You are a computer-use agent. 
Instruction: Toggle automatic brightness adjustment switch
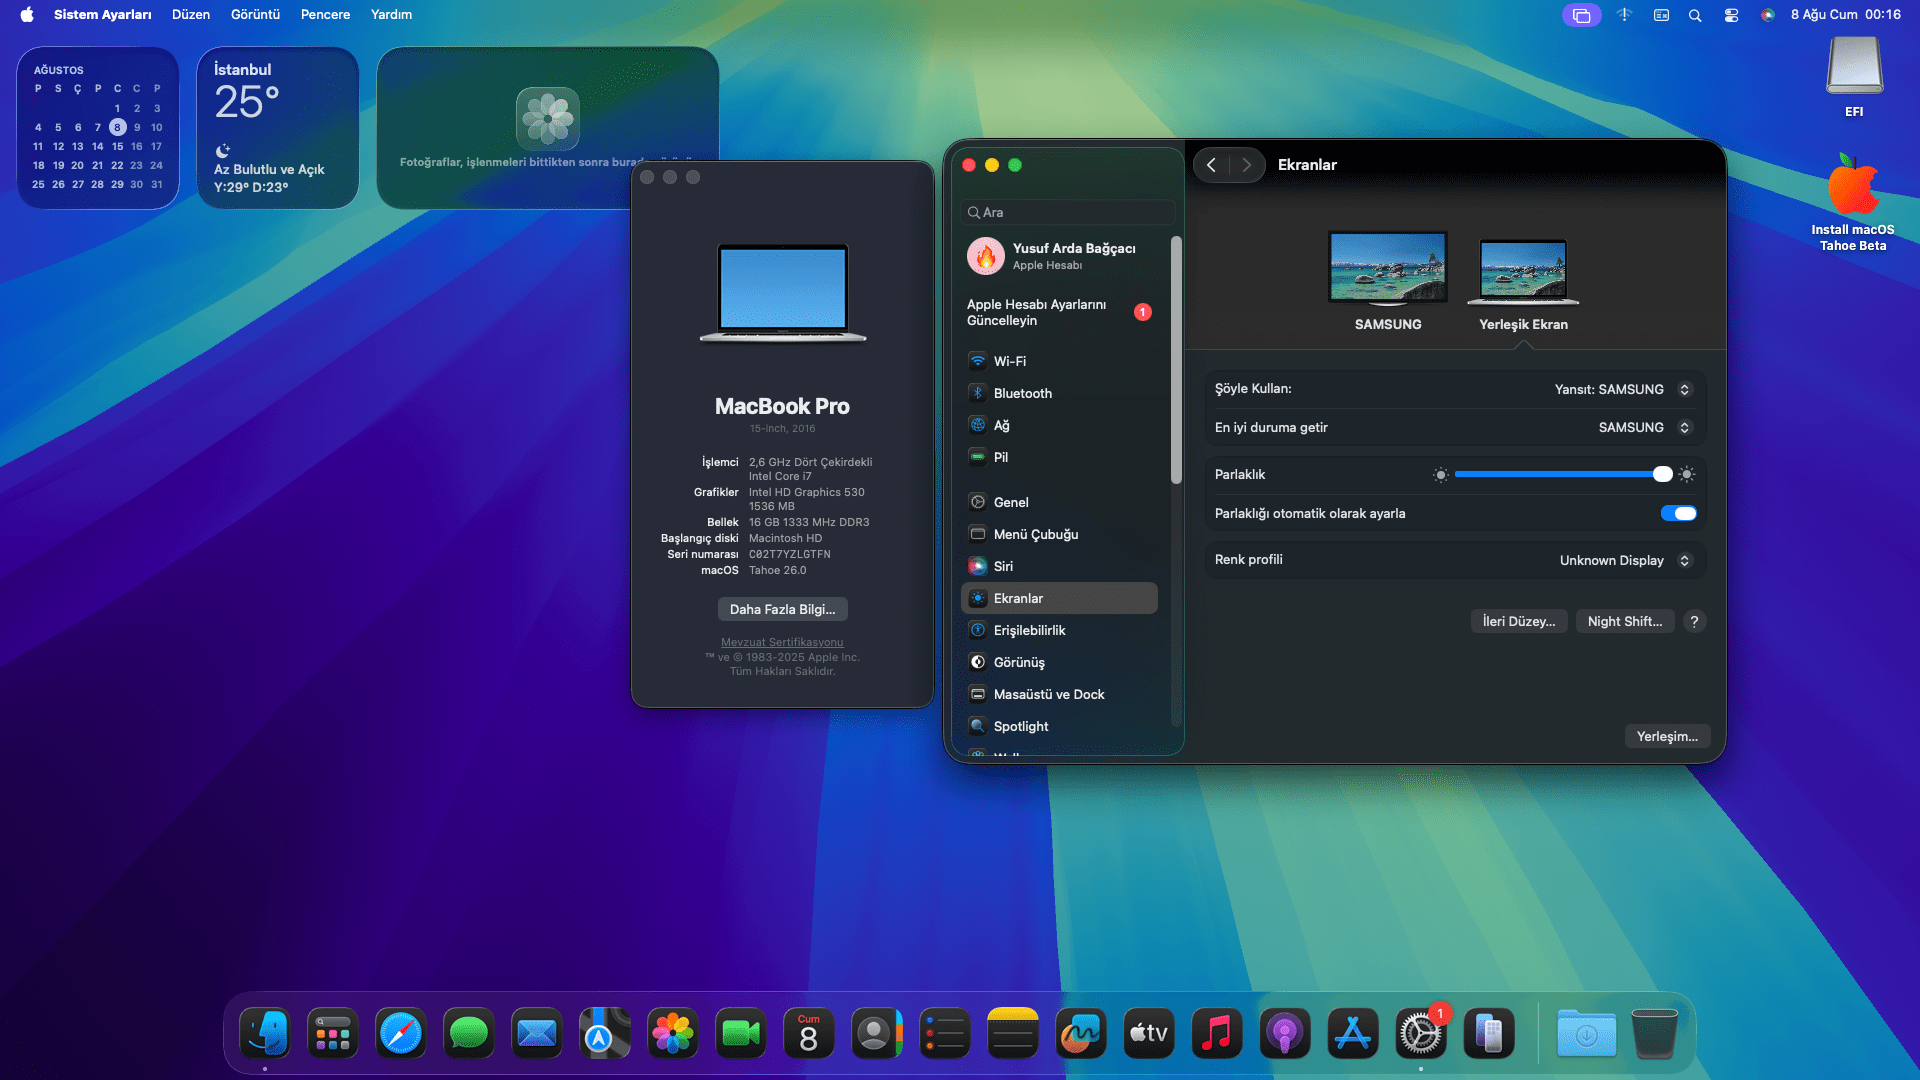pos(1678,513)
